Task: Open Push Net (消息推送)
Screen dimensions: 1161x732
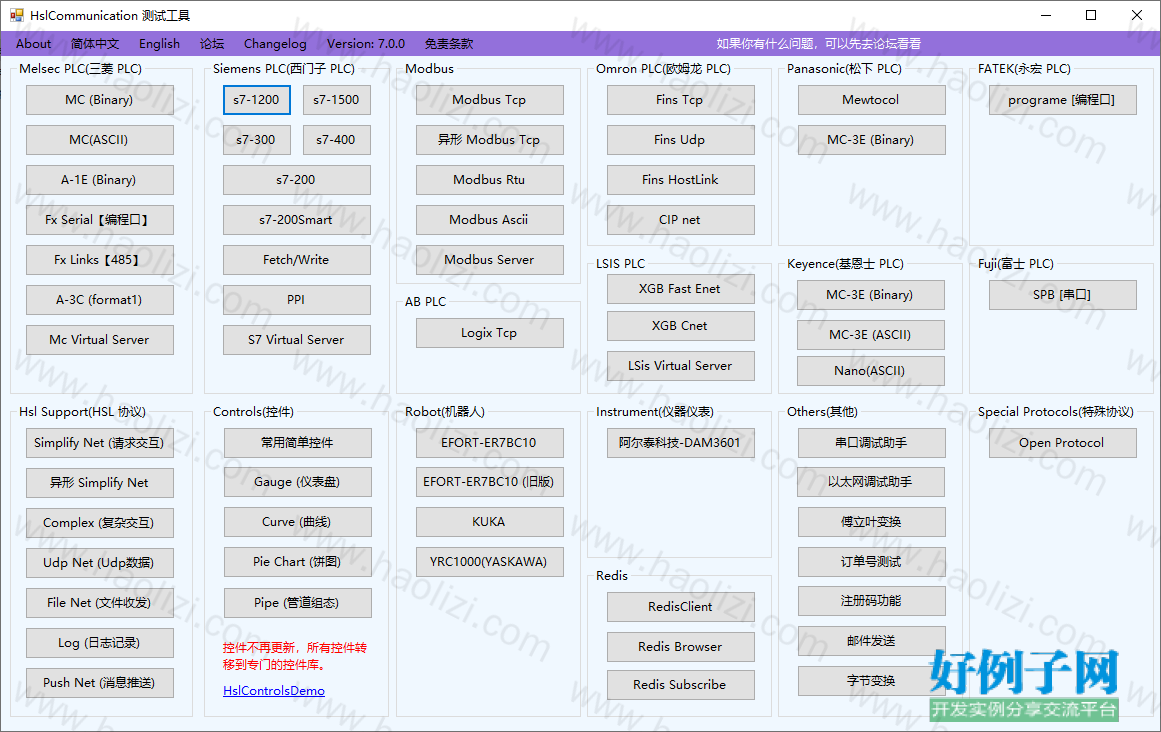Action: pos(100,682)
